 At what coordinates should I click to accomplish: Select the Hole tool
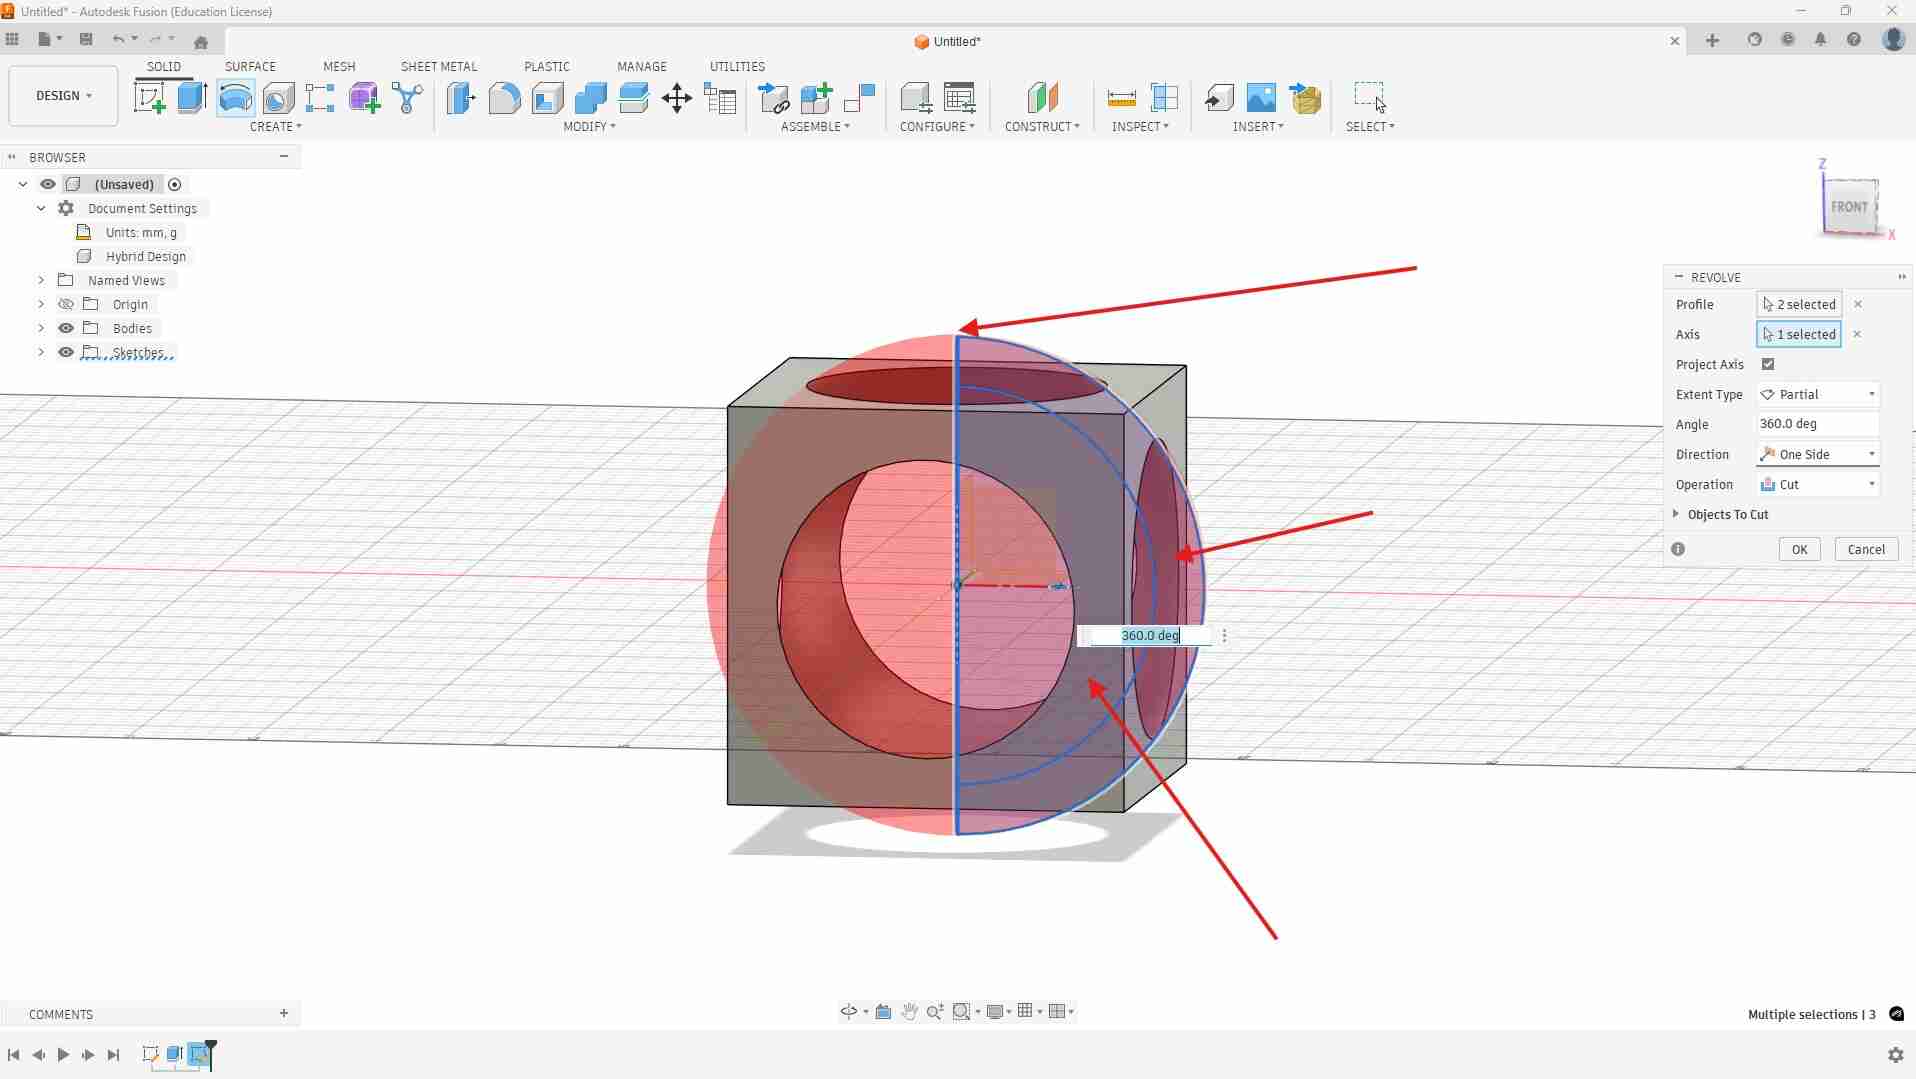(278, 98)
